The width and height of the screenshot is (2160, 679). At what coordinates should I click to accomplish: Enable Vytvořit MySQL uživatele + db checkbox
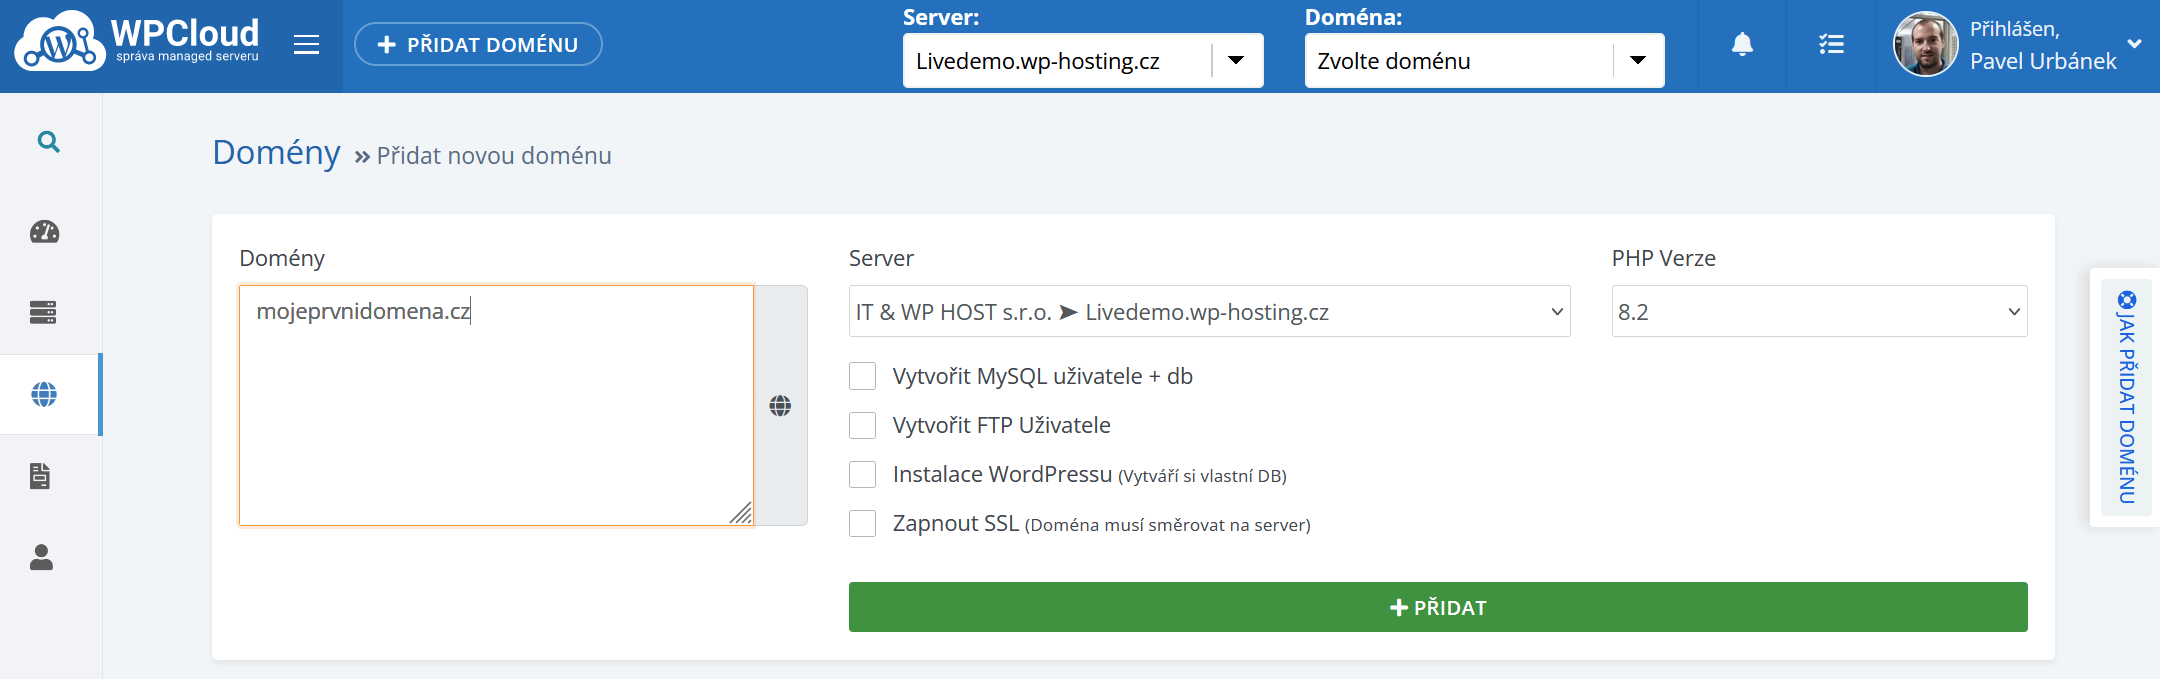point(862,376)
